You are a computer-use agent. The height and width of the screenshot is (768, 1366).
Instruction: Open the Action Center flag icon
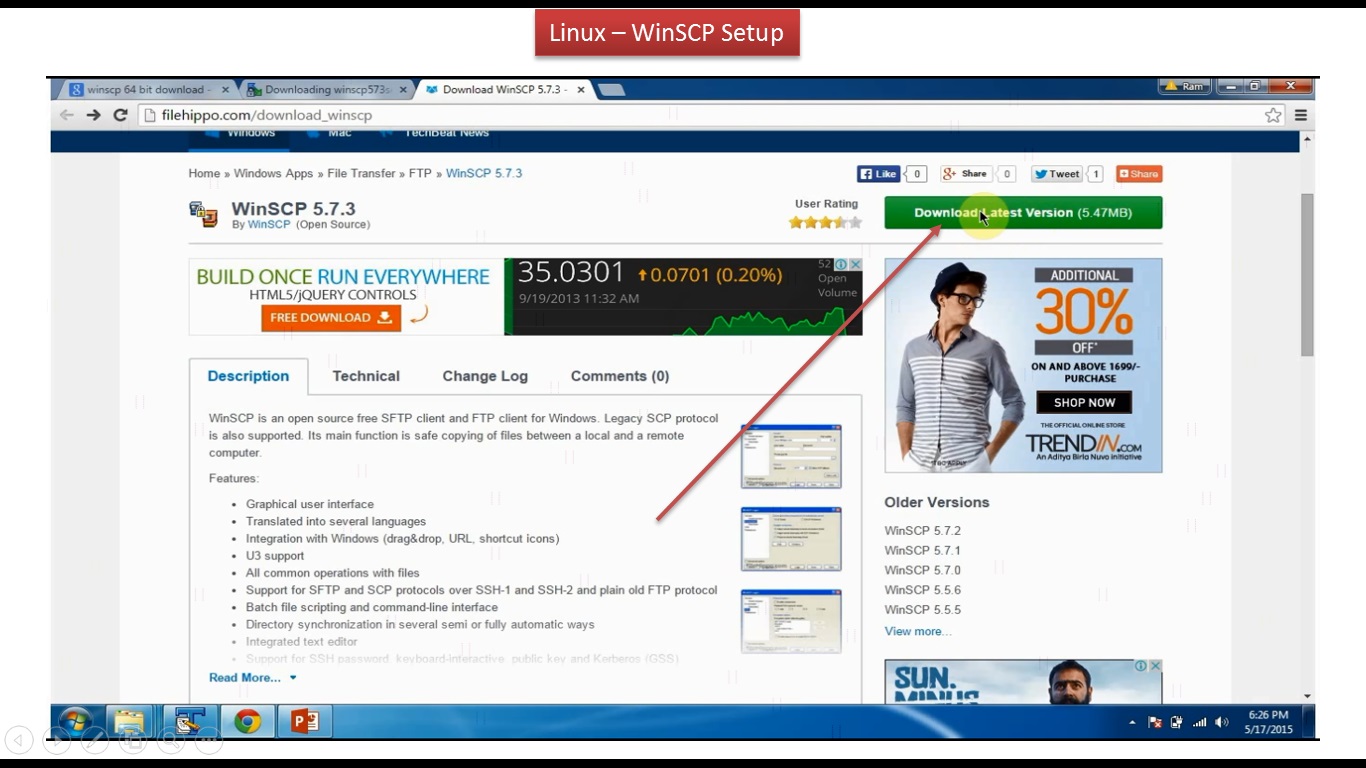(1154, 722)
